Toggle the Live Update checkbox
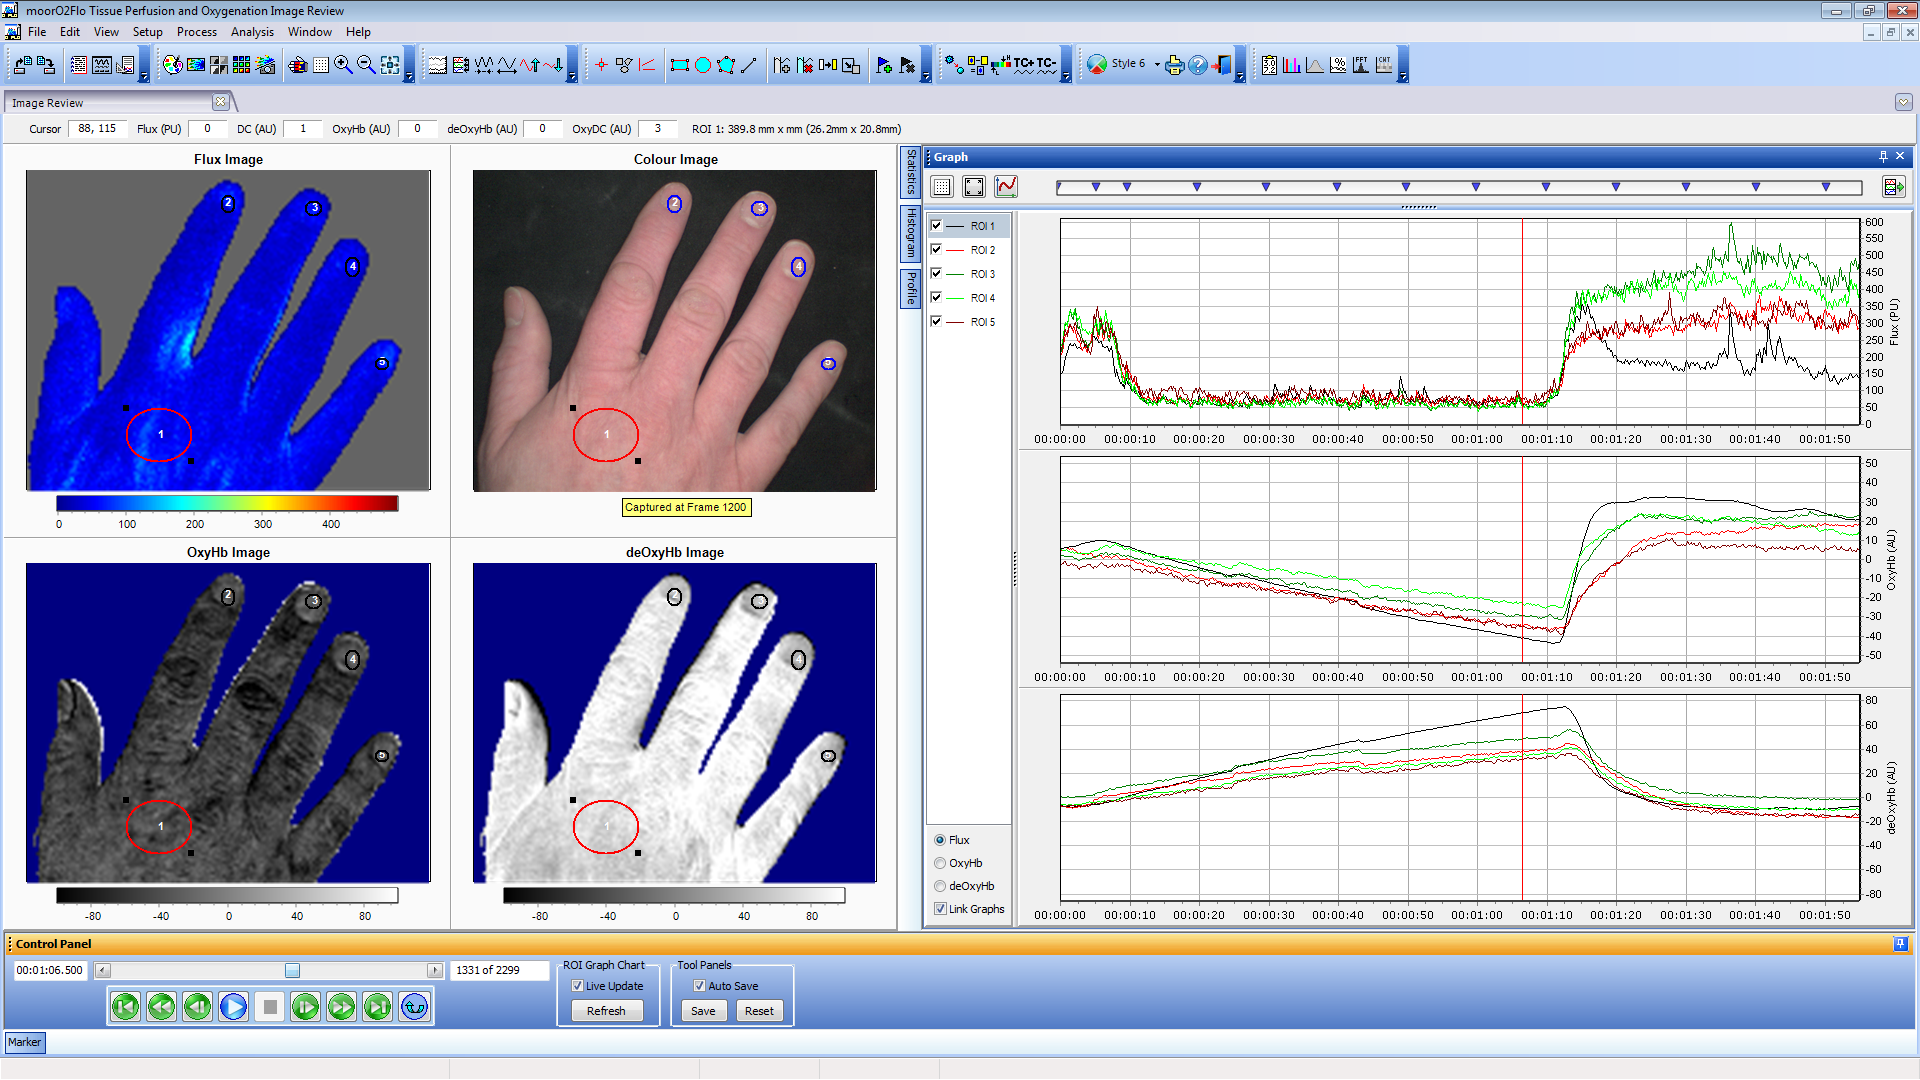Image resolution: width=1920 pixels, height=1080 pixels. pyautogui.click(x=577, y=986)
